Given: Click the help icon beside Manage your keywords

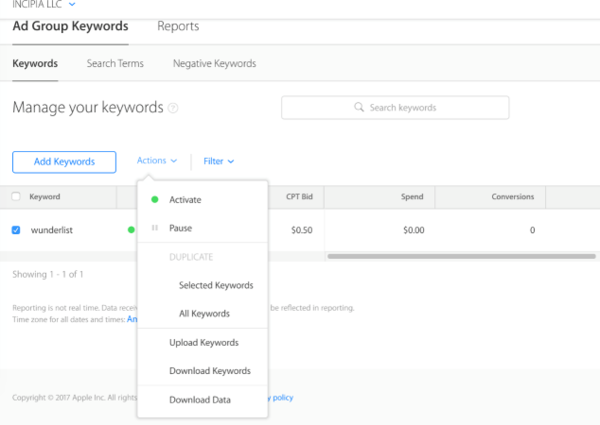Looking at the screenshot, I should pyautogui.click(x=173, y=108).
